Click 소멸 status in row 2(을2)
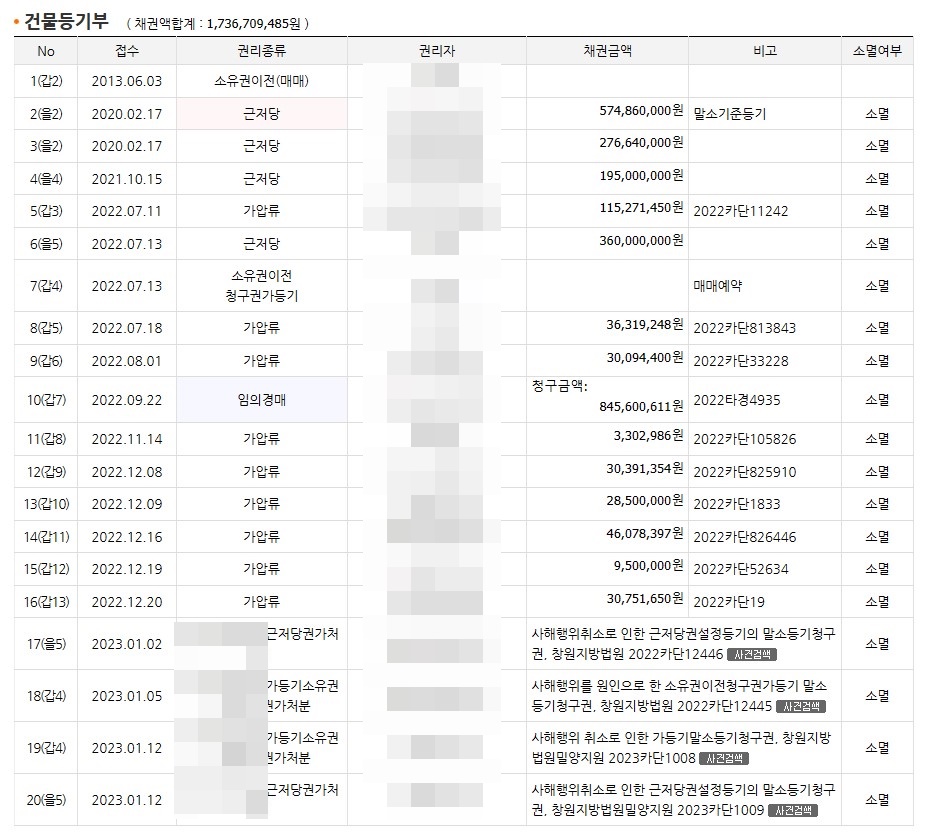925x832 pixels. (x=877, y=114)
